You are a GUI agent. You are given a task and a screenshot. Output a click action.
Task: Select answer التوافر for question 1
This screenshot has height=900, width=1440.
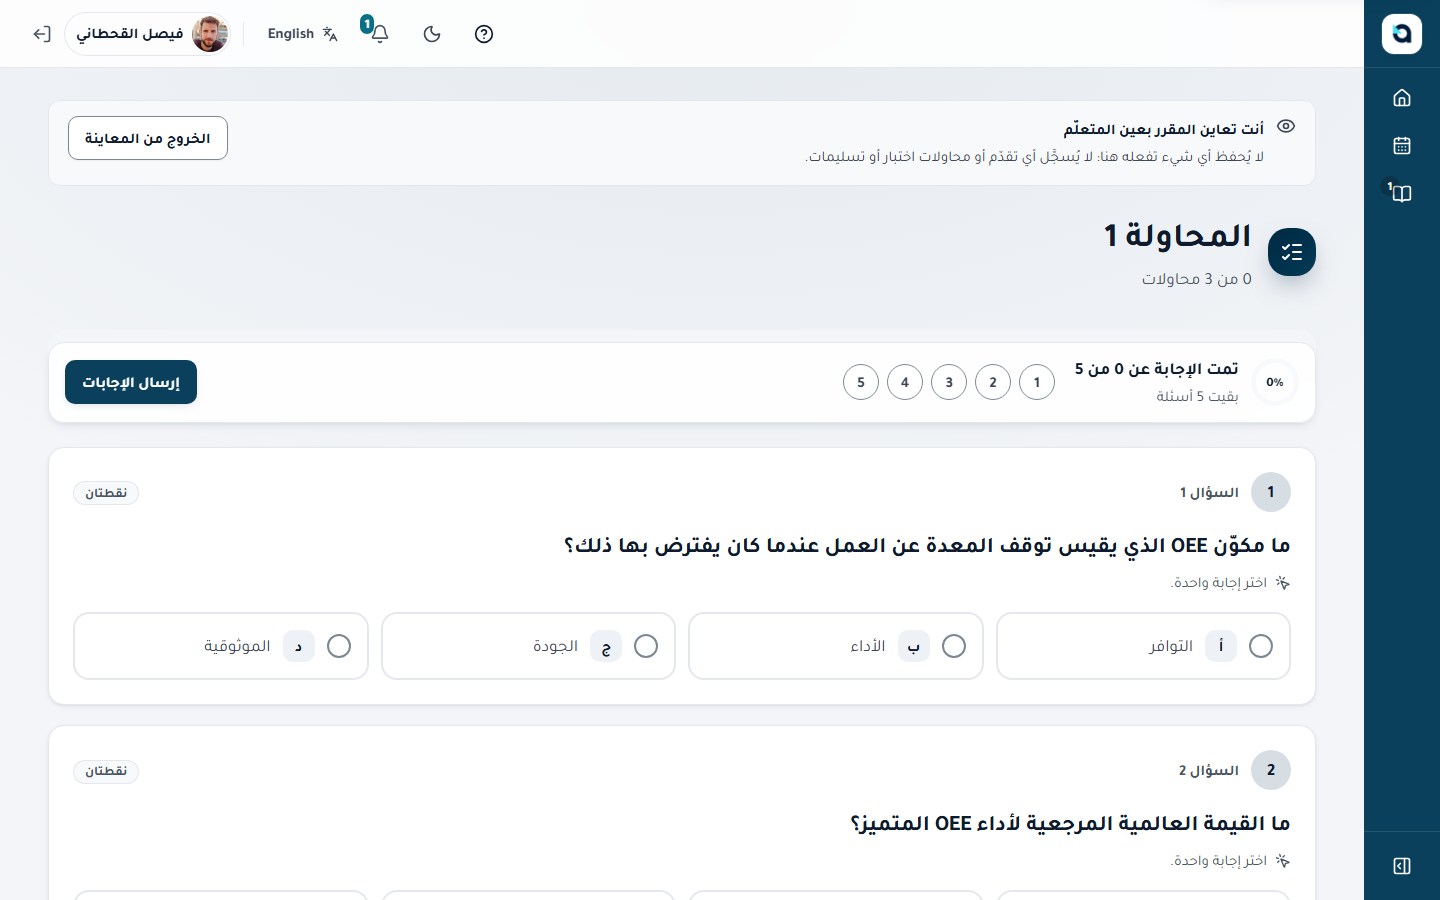[1143, 646]
